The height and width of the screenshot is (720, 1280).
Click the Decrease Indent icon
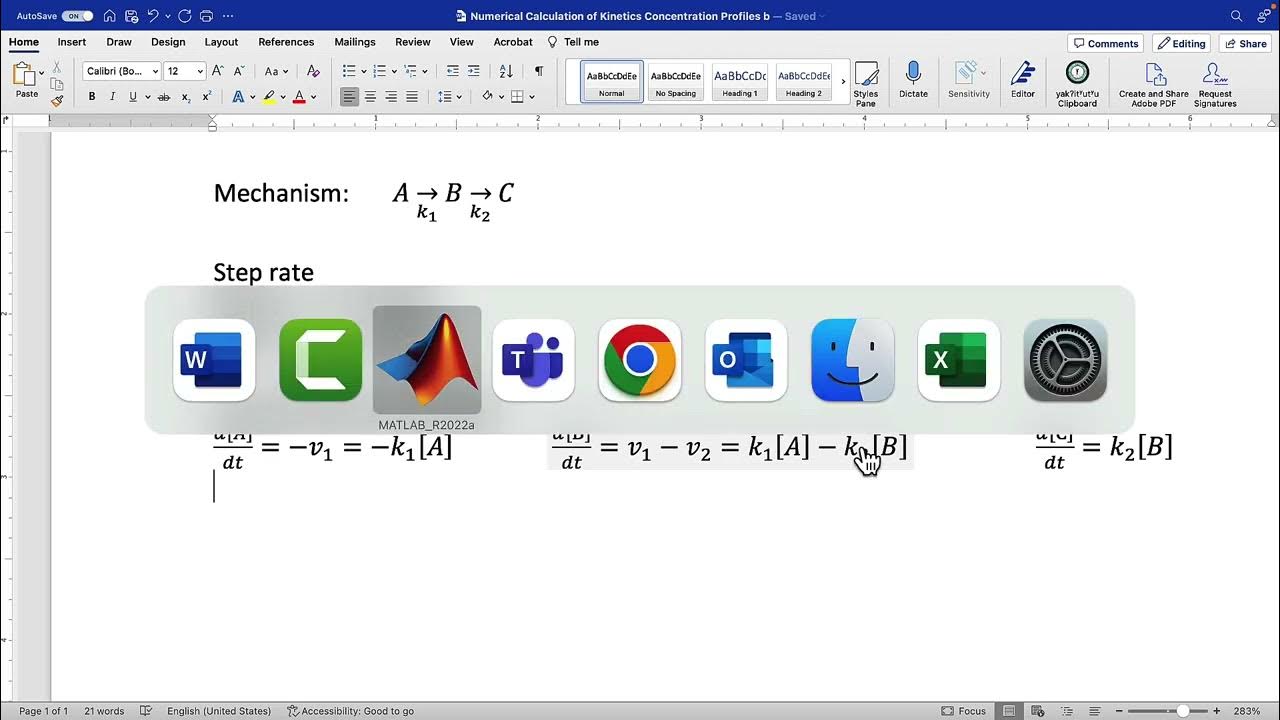(x=453, y=71)
